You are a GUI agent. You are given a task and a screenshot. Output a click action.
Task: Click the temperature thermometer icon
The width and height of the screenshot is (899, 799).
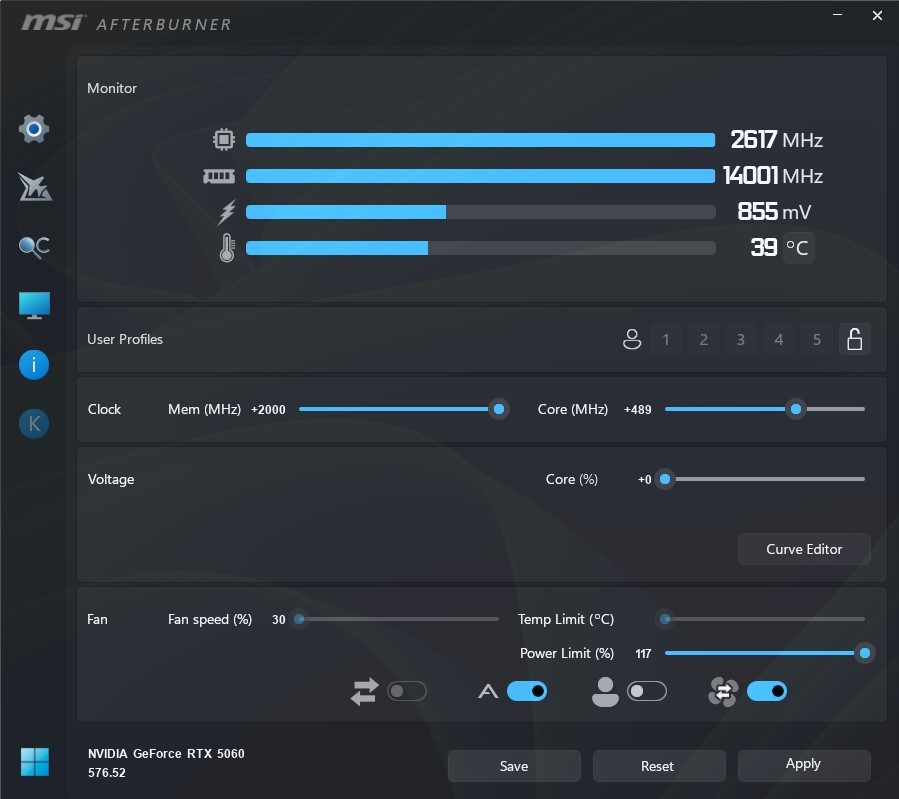click(227, 248)
